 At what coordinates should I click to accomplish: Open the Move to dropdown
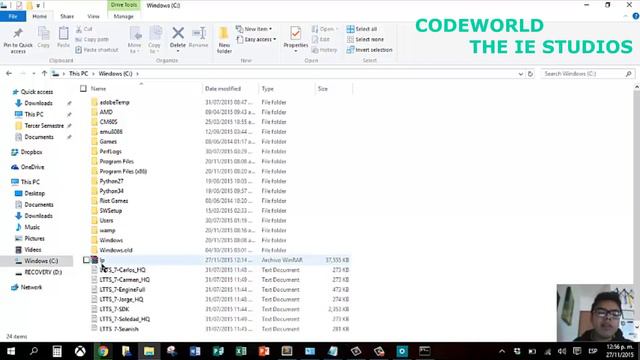(x=134, y=40)
